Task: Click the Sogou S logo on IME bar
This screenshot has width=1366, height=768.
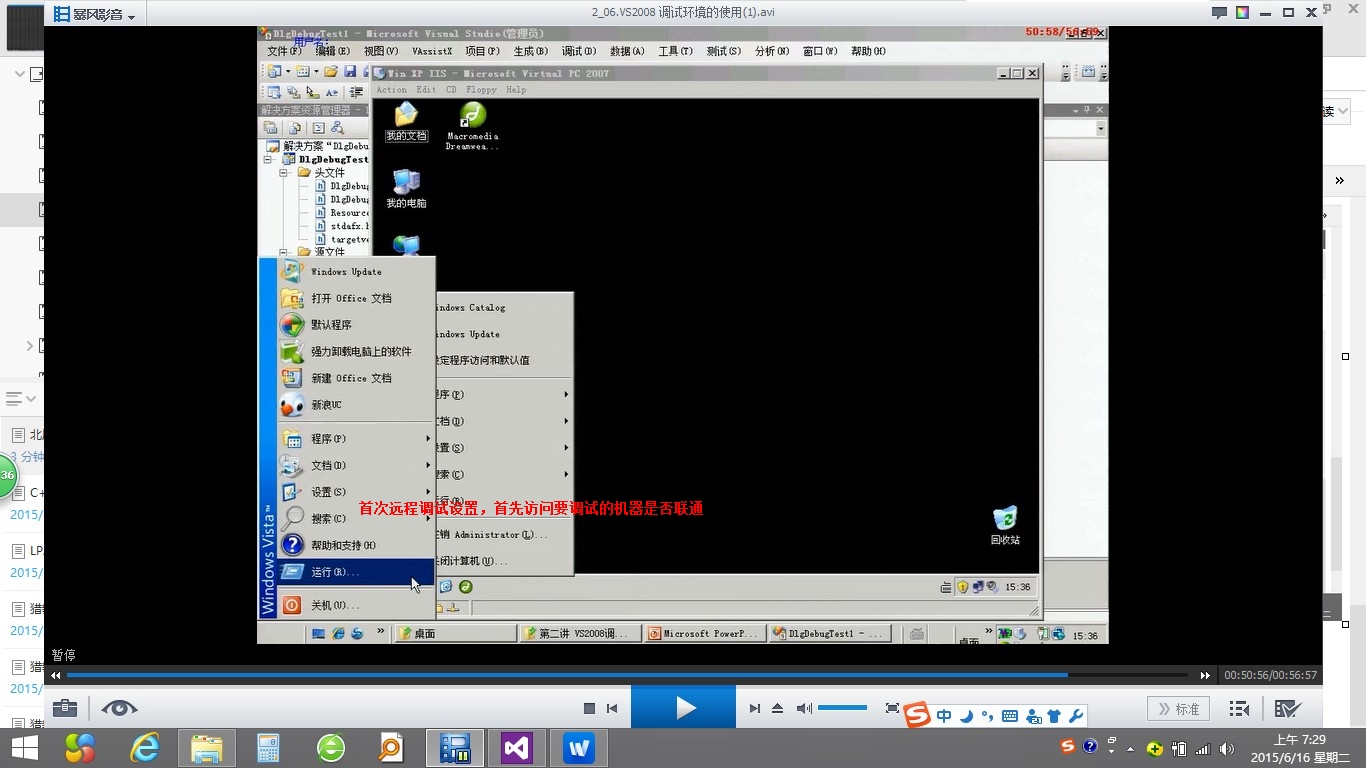Action: pos(917,716)
